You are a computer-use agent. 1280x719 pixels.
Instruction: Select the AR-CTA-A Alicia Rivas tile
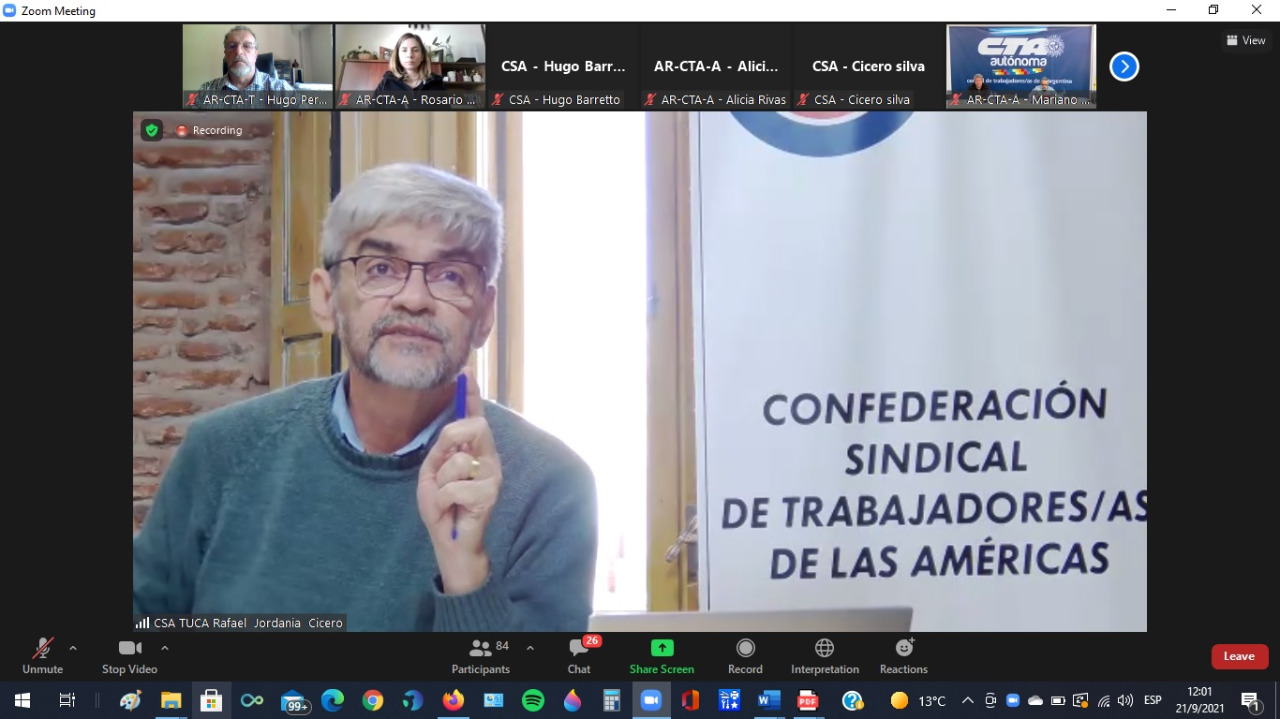pos(716,66)
